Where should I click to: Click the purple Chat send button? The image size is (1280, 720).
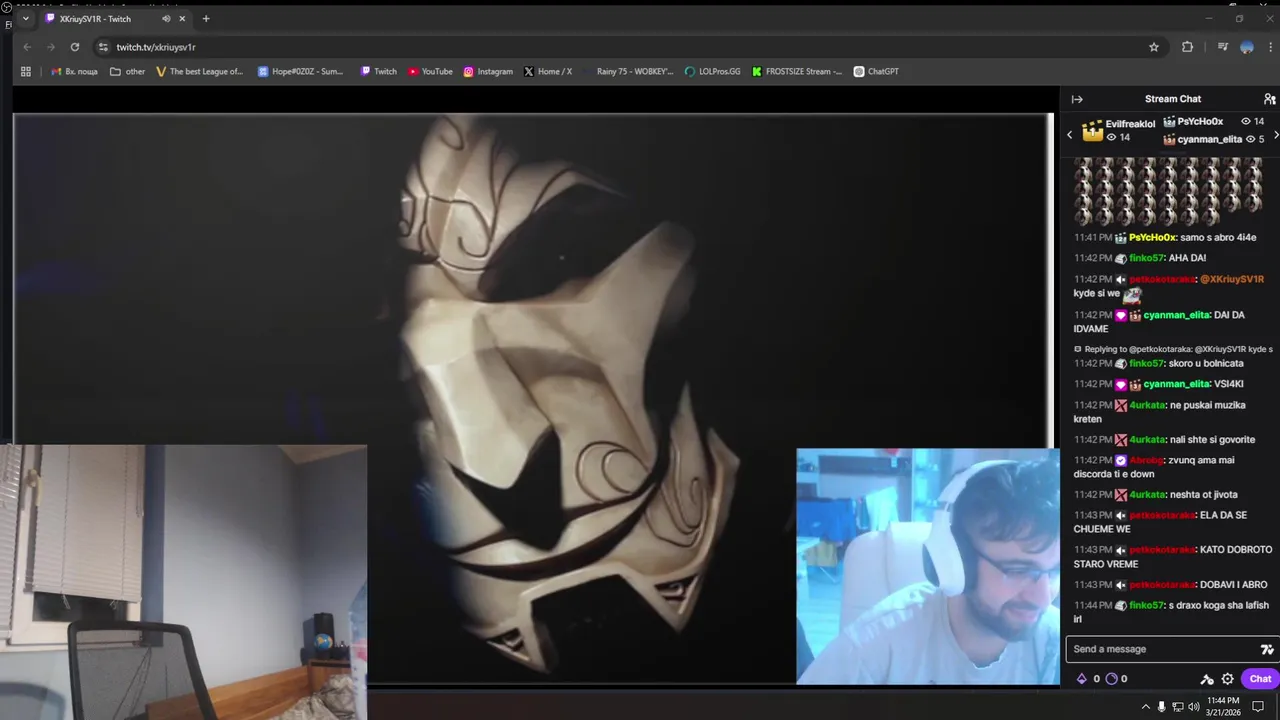(1260, 679)
